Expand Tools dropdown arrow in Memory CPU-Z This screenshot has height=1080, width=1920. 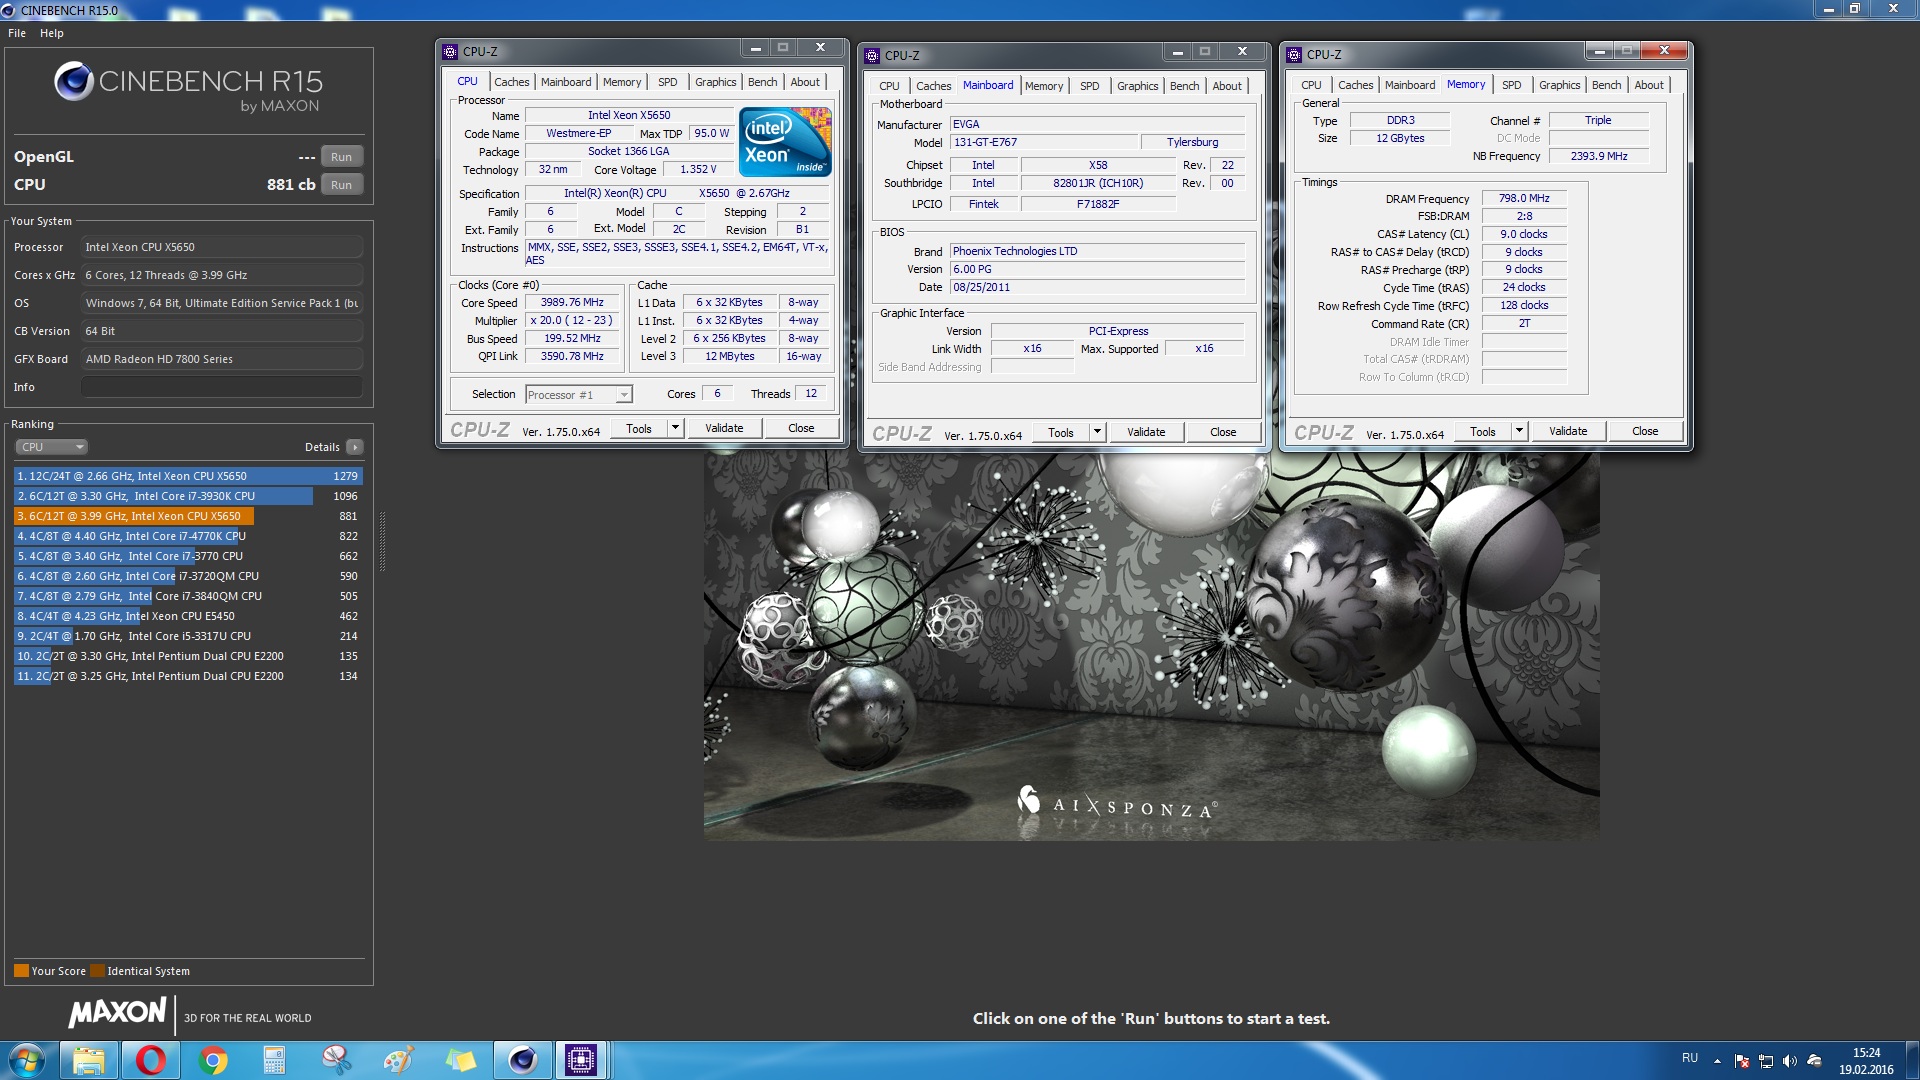(1519, 431)
